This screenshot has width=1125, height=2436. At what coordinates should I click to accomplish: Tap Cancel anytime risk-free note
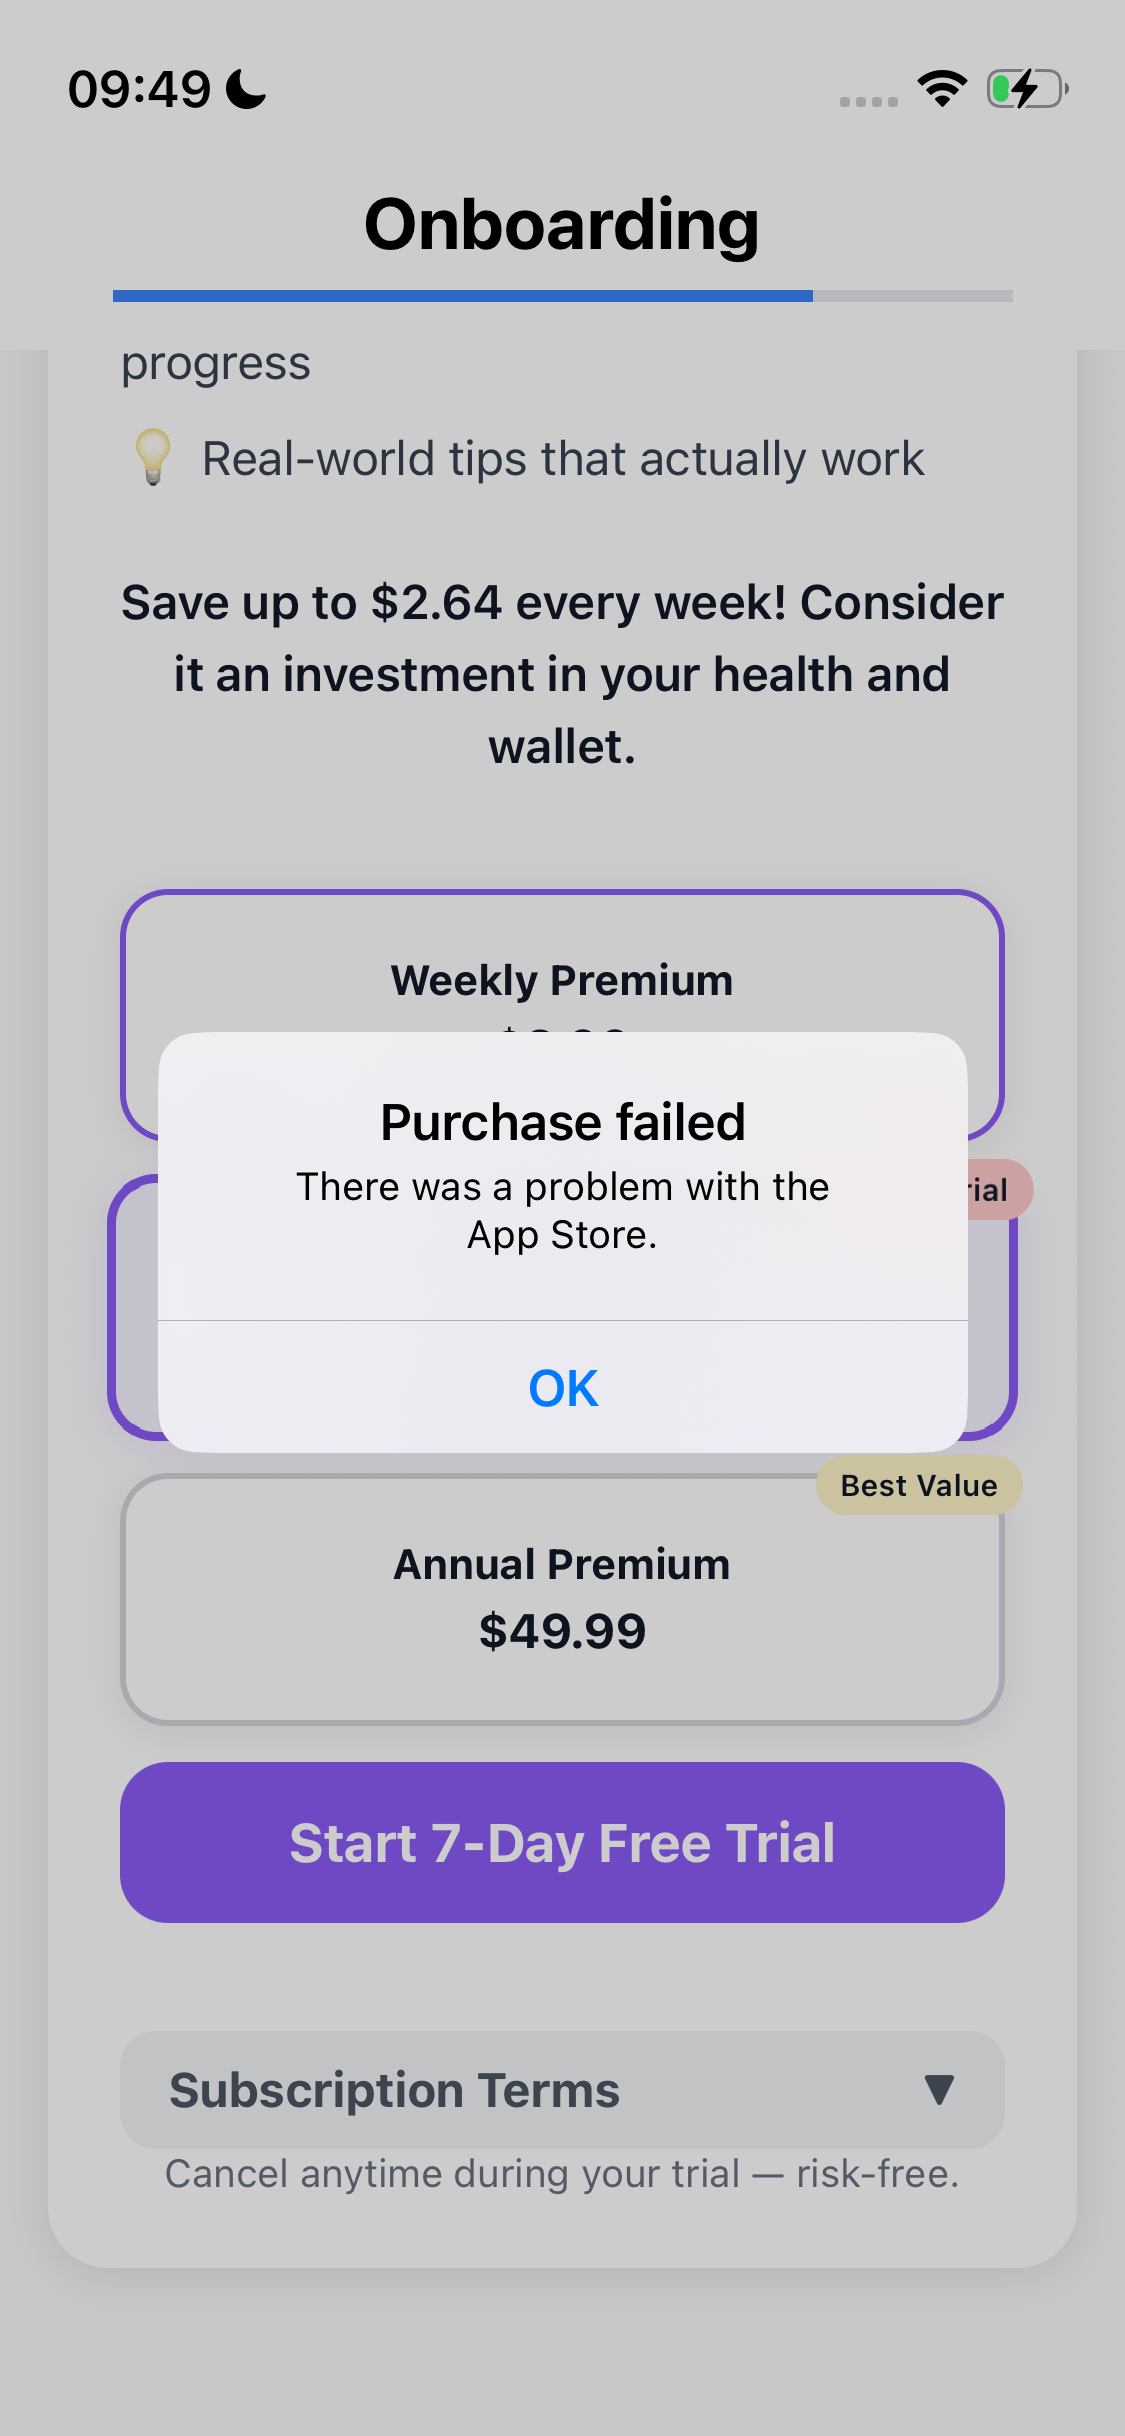coord(562,2174)
